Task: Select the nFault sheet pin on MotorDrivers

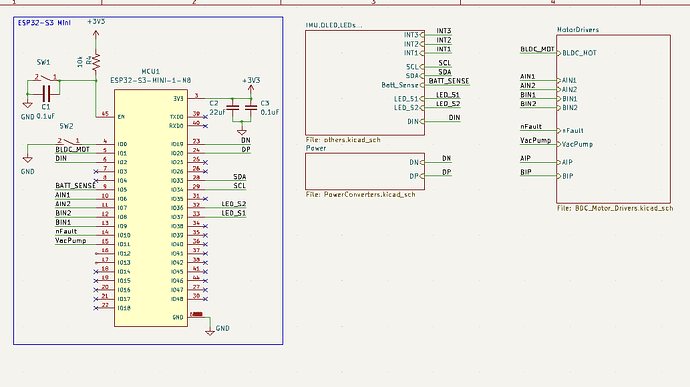Action: [573, 131]
